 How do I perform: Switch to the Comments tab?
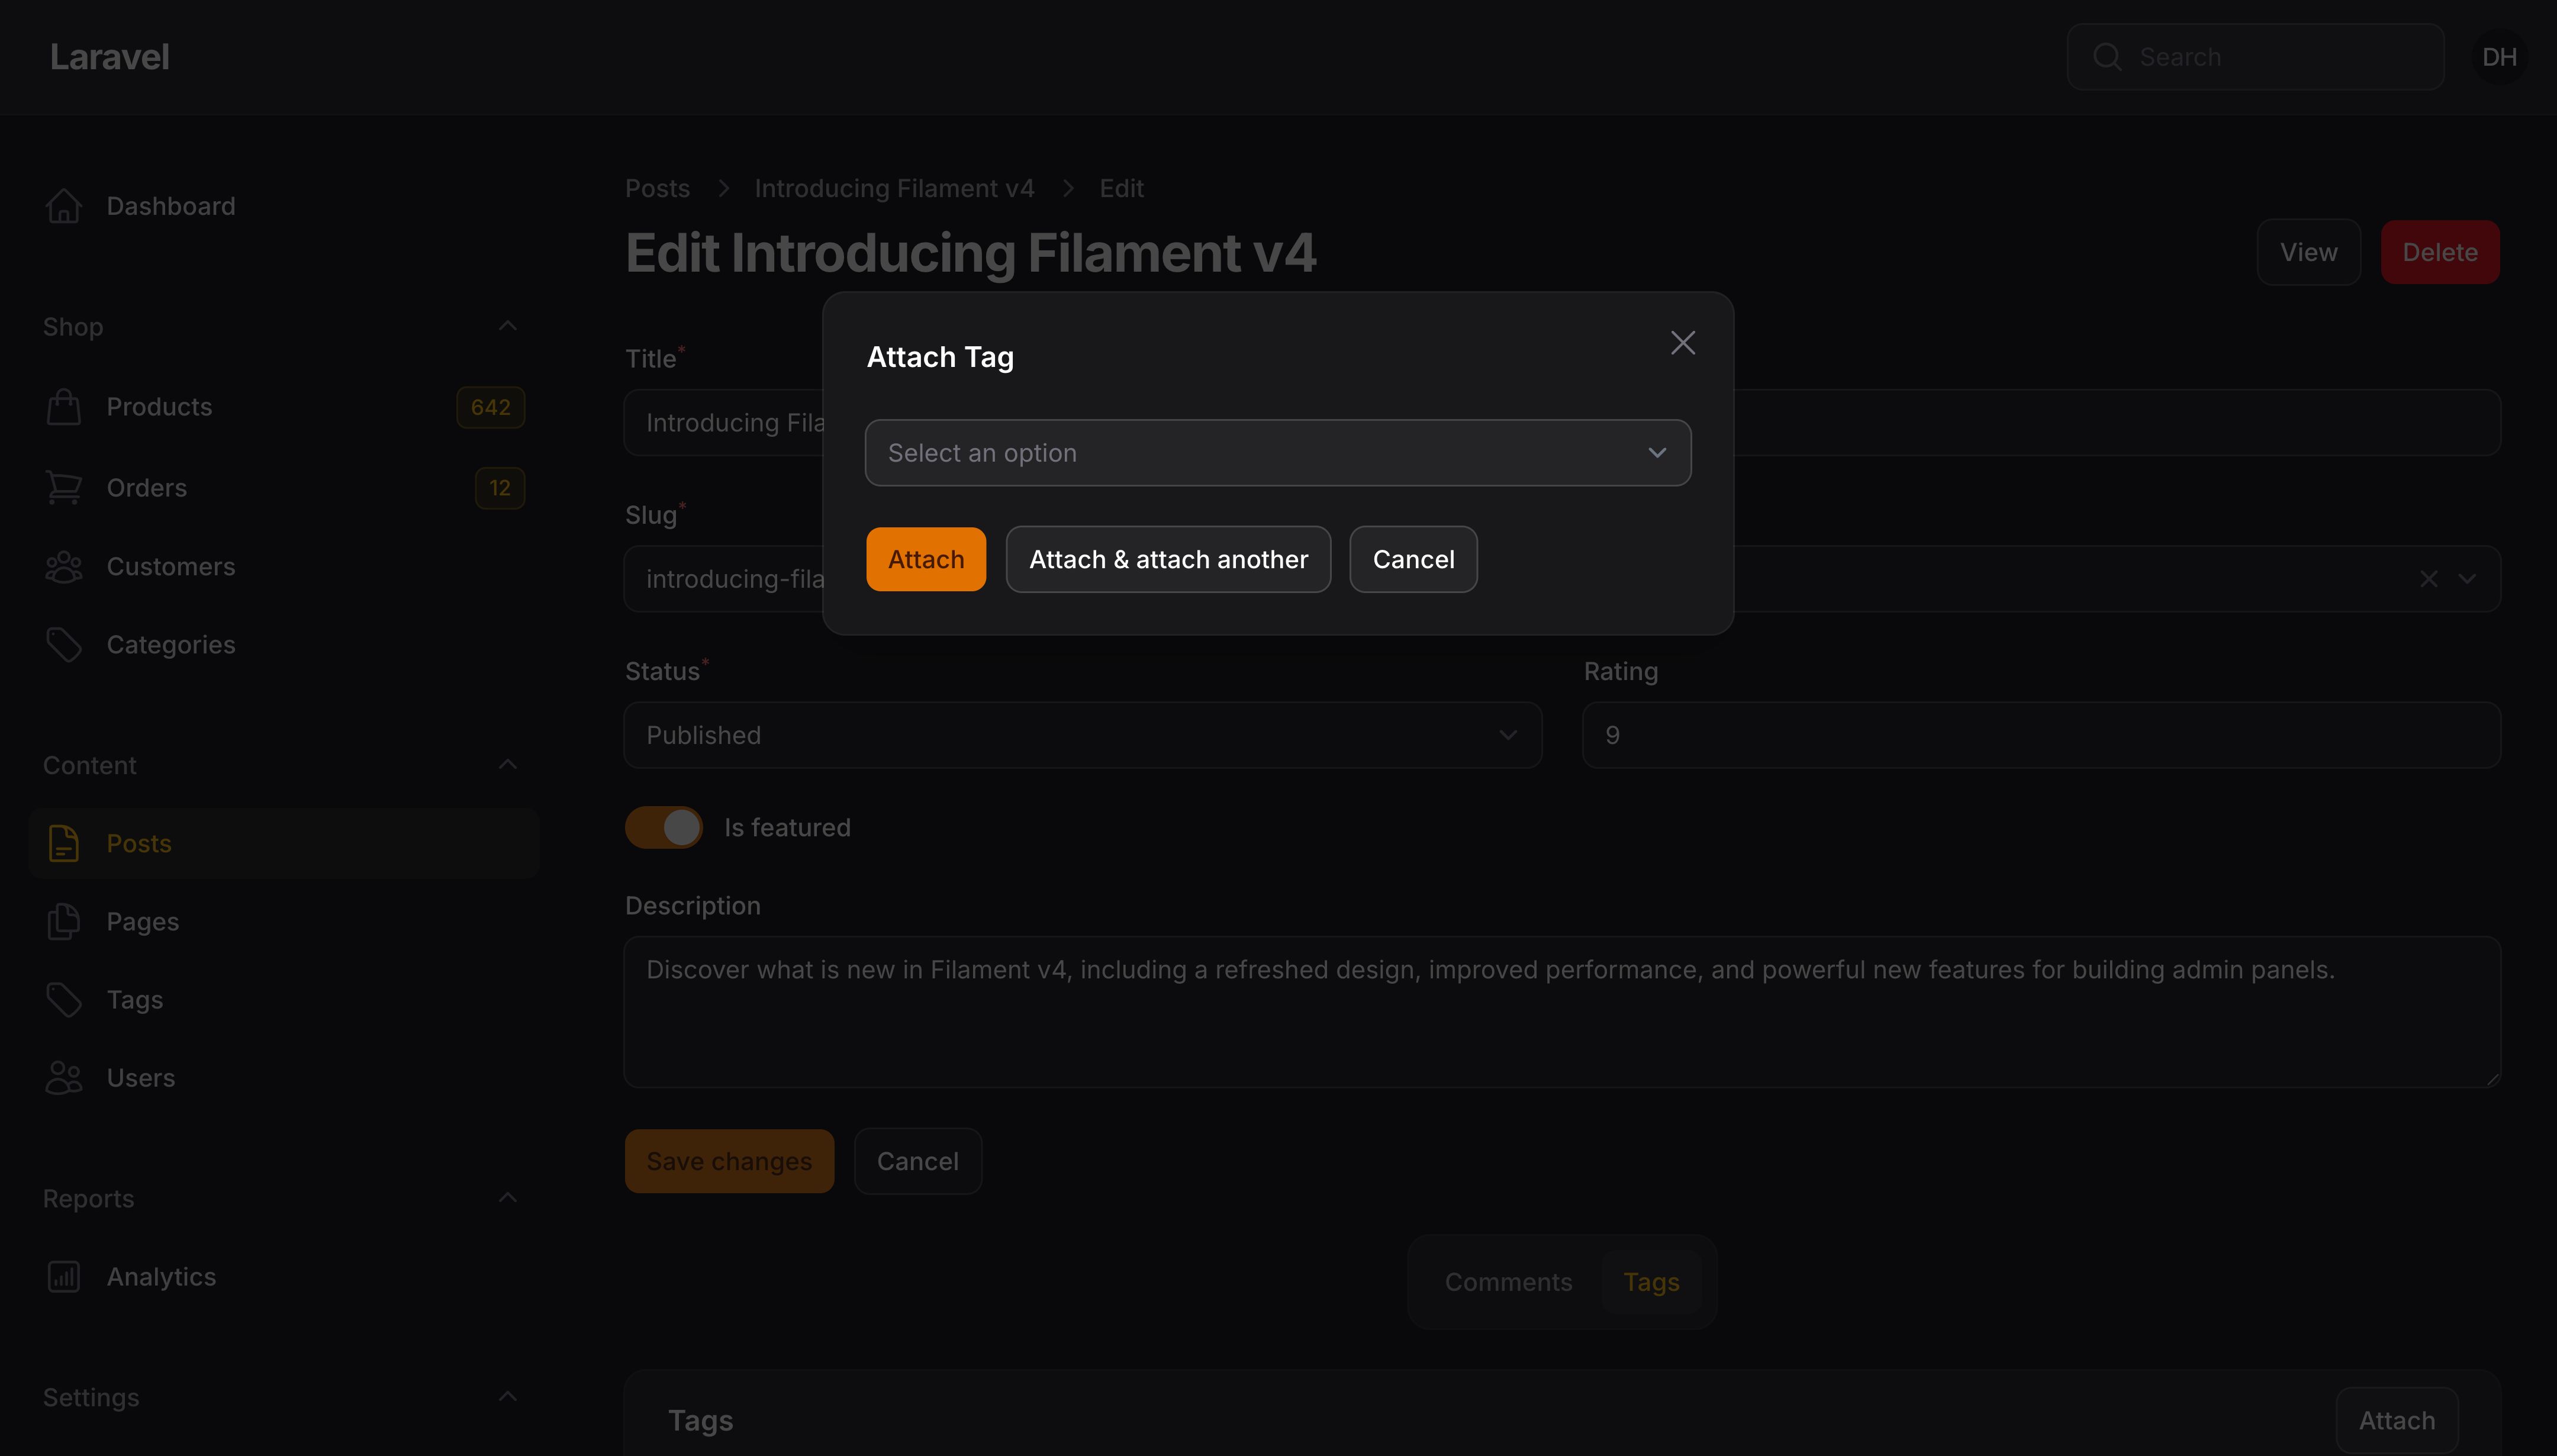click(1508, 1282)
